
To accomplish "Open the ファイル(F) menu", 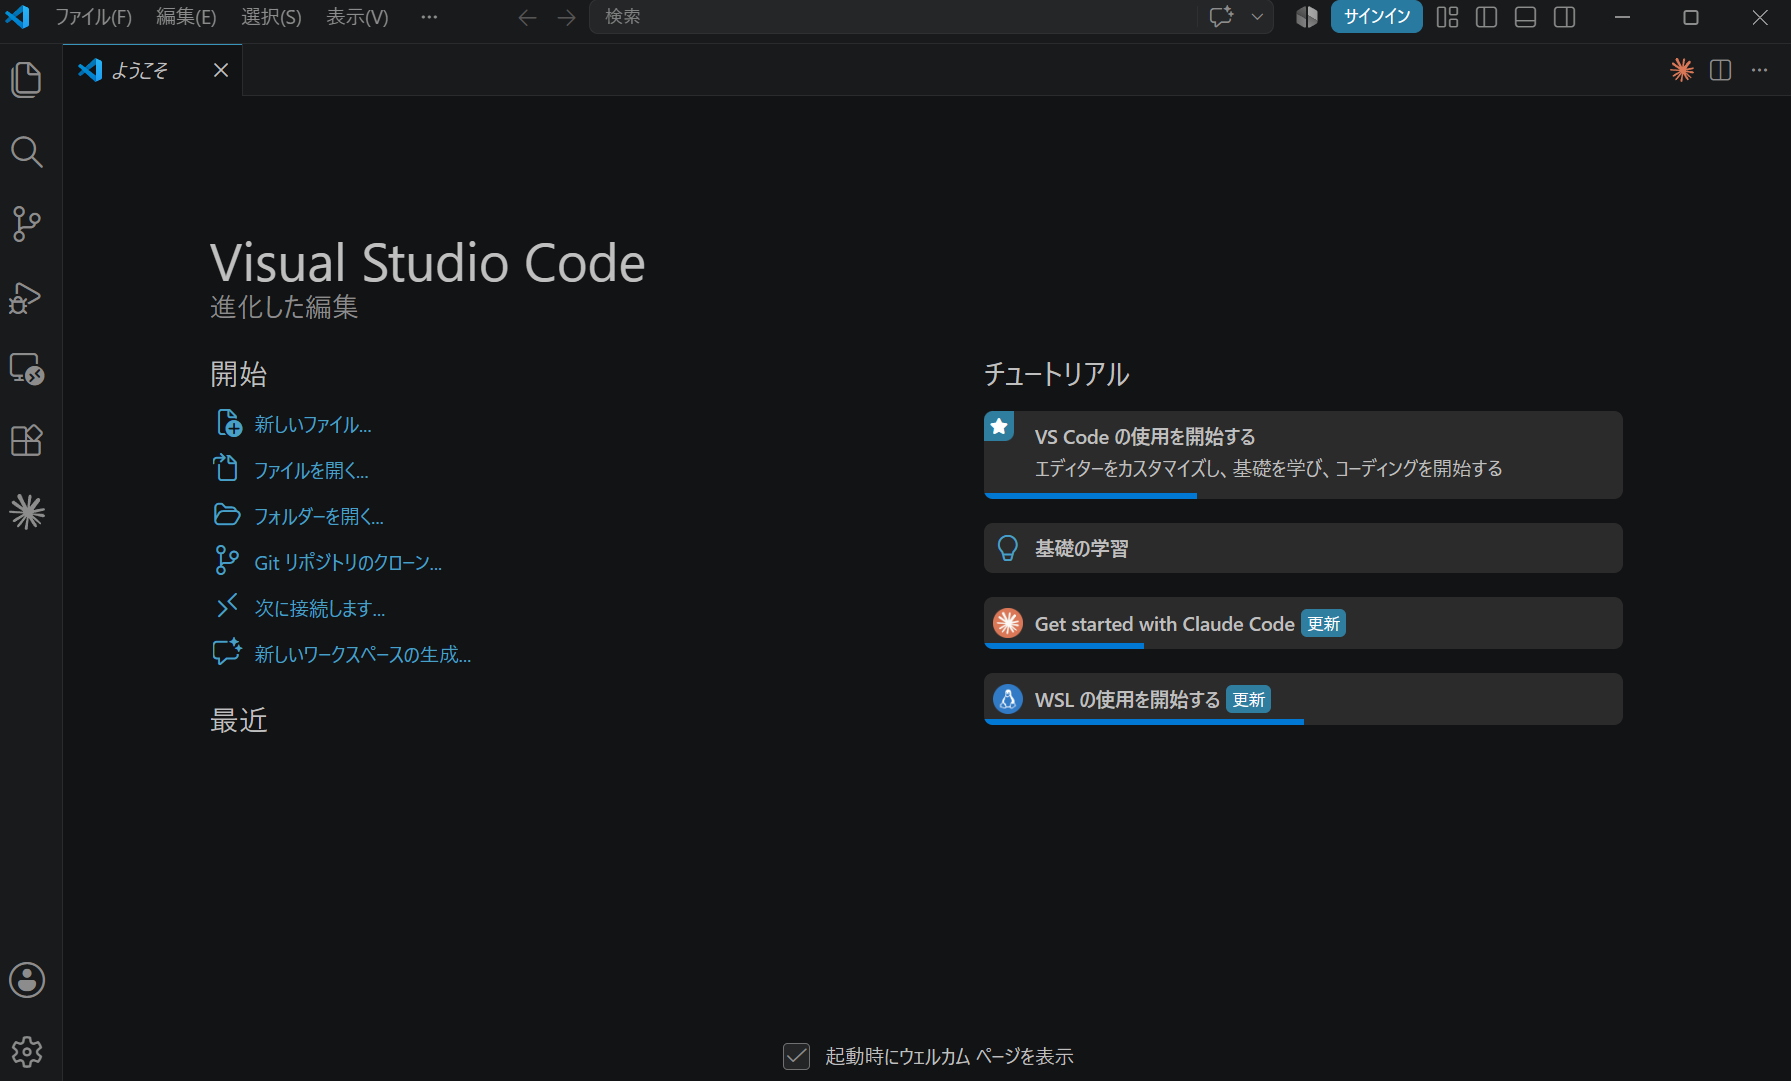I will tap(93, 17).
